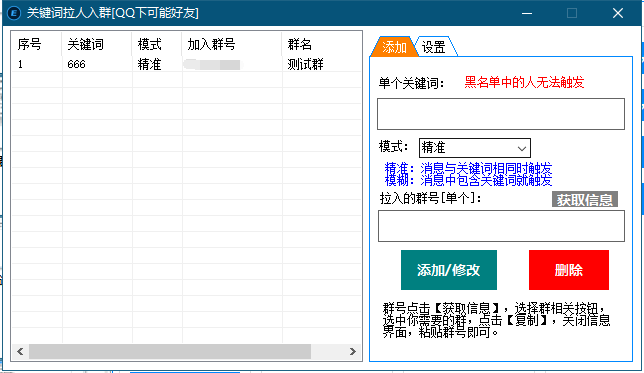This screenshot has width=644, height=373.
Task: Open the 模式 dropdown showing 精准
Action: click(x=475, y=148)
